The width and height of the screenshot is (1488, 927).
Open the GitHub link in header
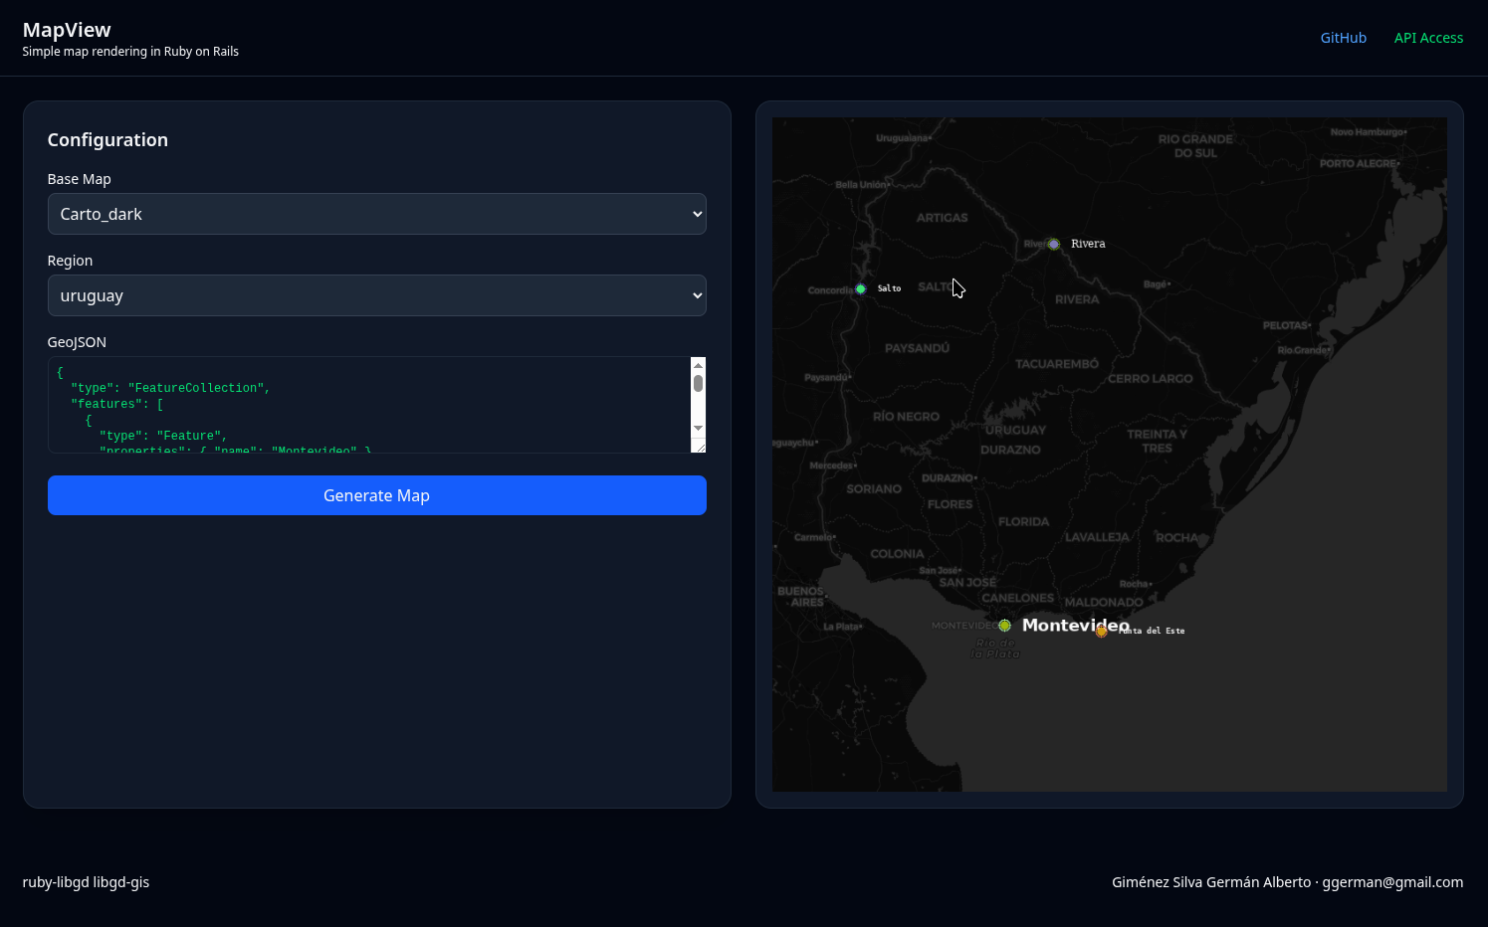1343,38
